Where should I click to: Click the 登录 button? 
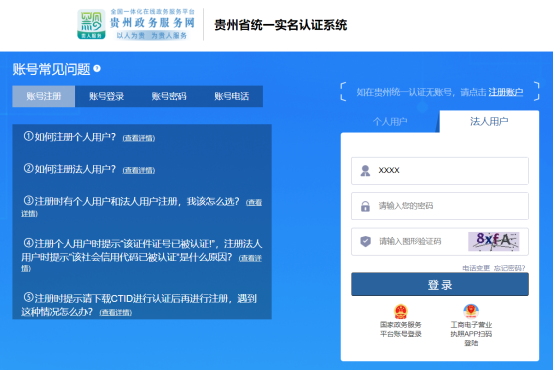pos(440,284)
